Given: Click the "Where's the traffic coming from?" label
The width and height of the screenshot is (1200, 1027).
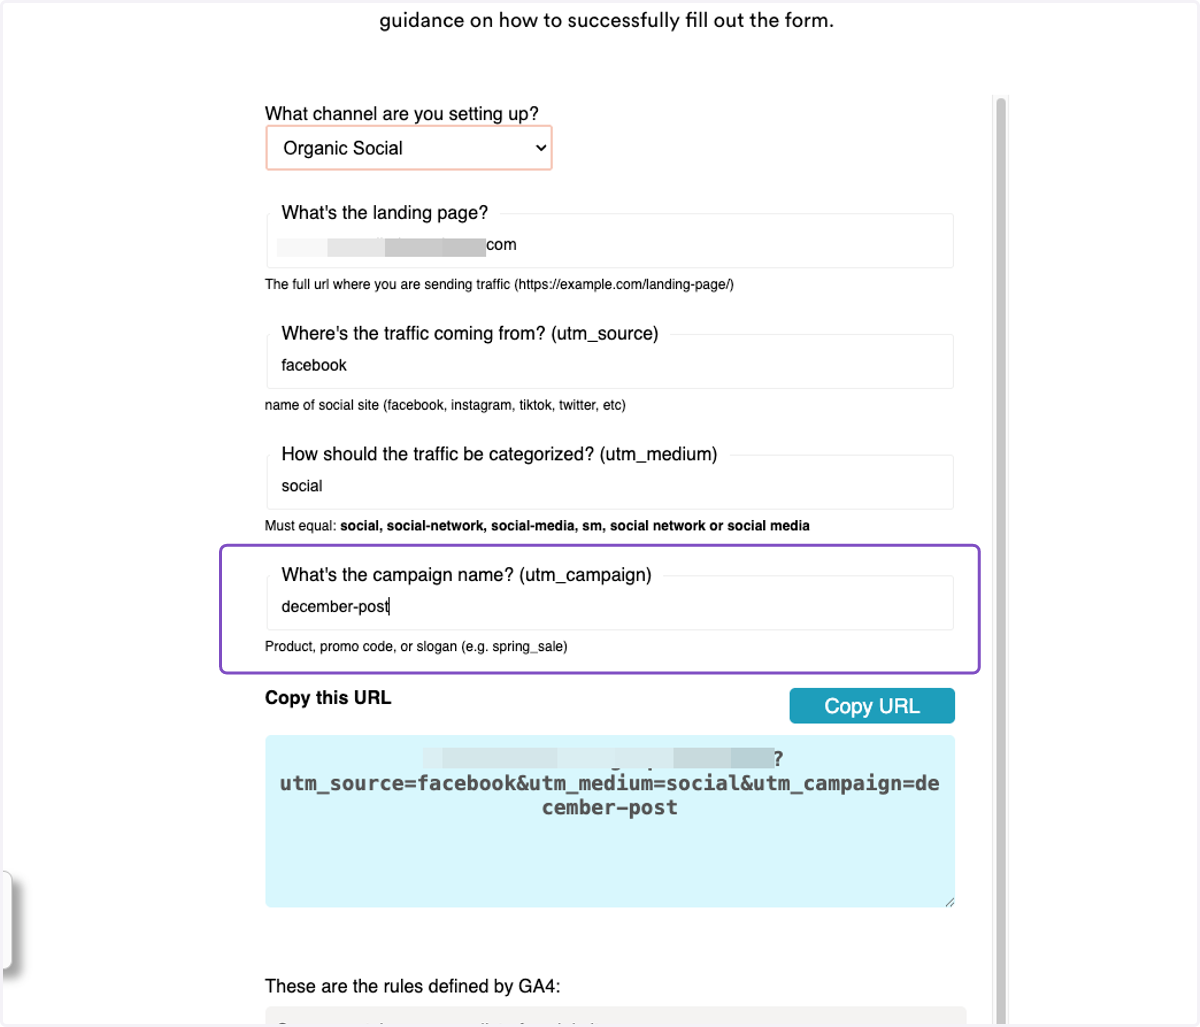Looking at the screenshot, I should [x=470, y=333].
